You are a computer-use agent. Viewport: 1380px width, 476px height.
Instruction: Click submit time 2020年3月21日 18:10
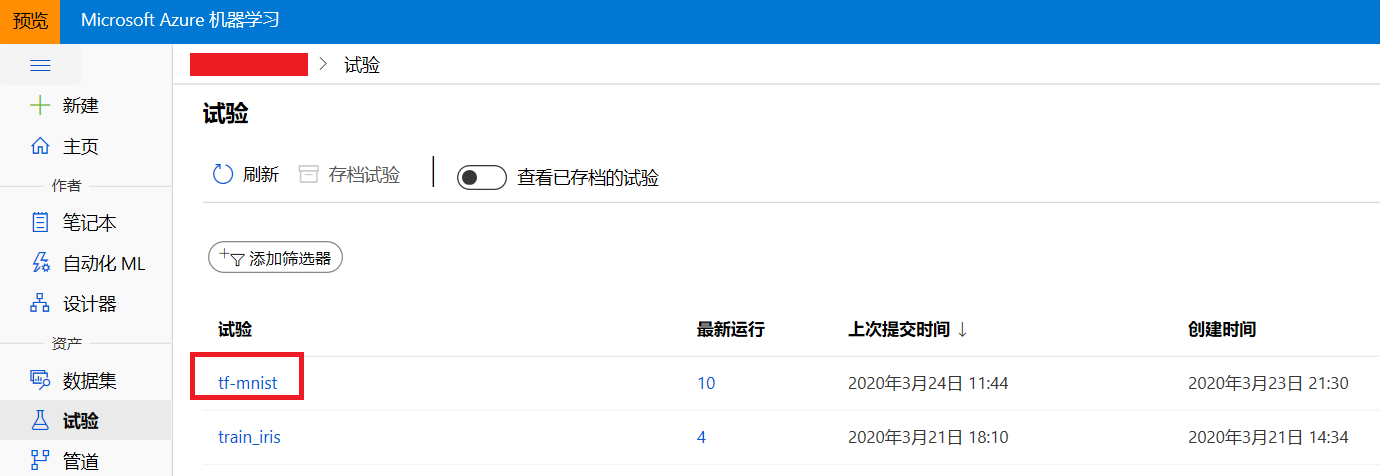click(928, 437)
